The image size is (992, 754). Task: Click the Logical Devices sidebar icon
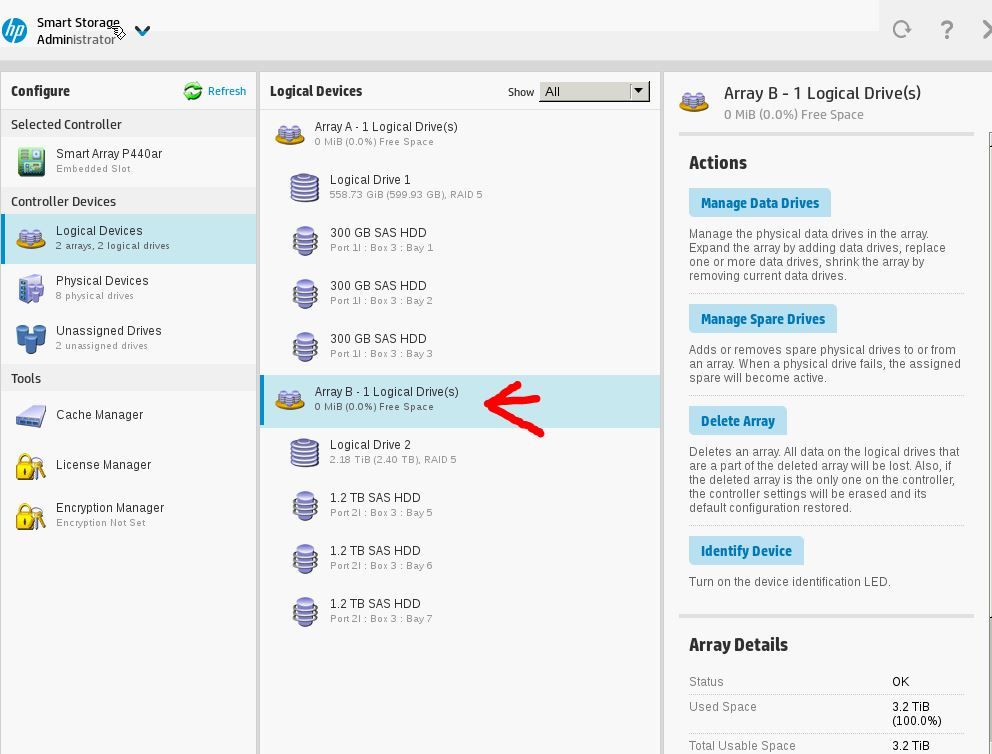click(x=30, y=238)
